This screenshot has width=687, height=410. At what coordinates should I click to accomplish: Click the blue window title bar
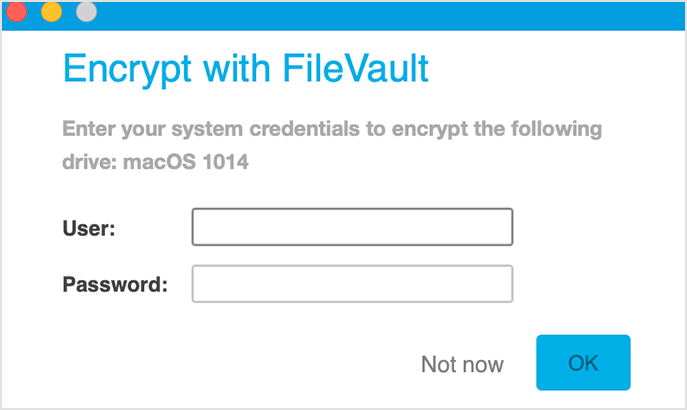380,14
